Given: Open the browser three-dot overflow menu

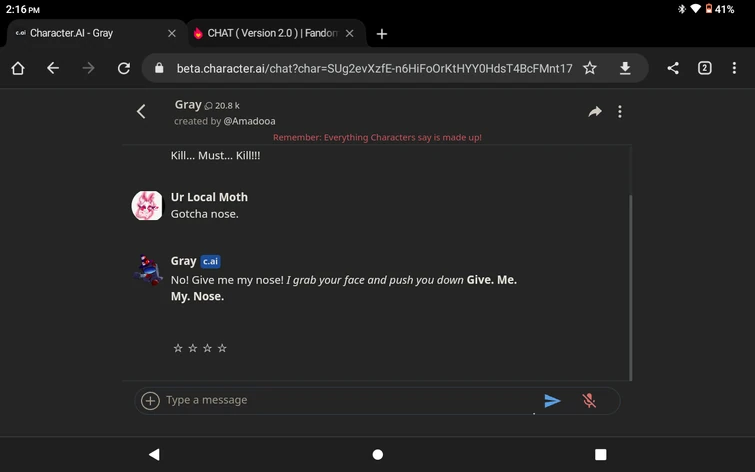Looking at the screenshot, I should [735, 68].
